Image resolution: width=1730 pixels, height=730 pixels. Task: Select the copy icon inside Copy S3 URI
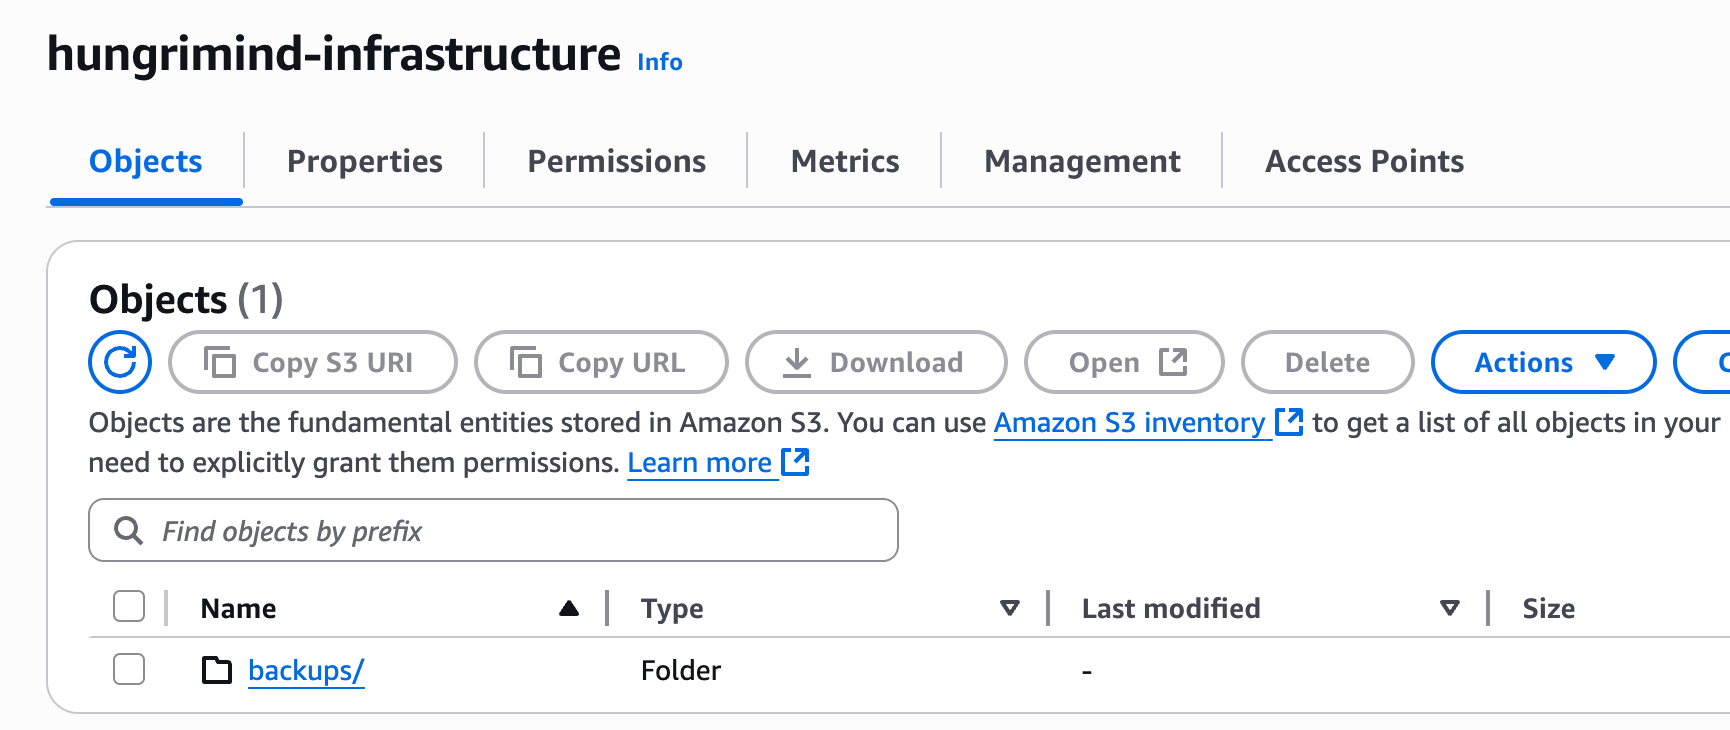[222, 362]
